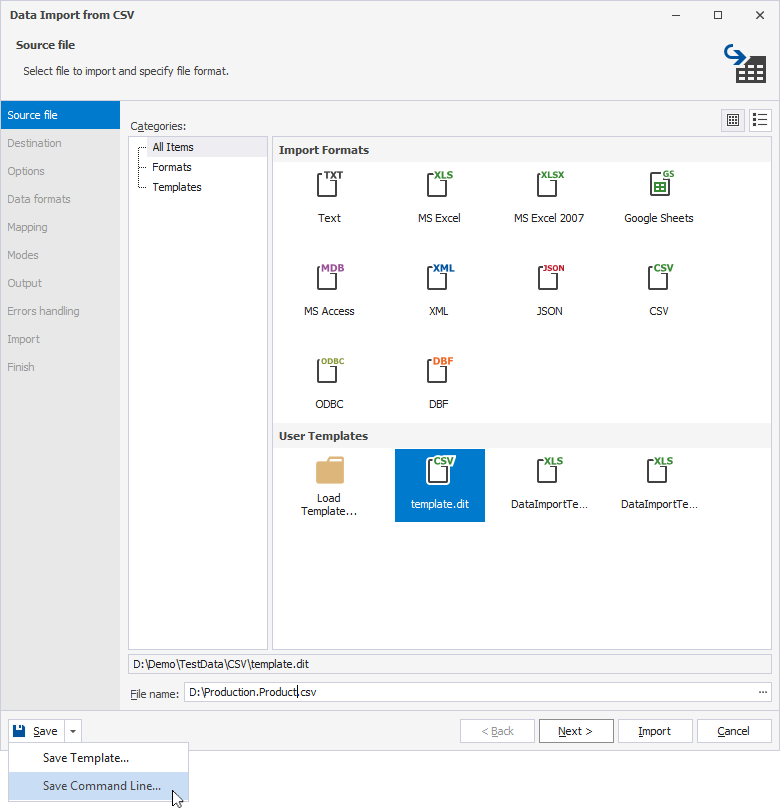Open the Source file wizard page
Viewport: 780px width, 808px height.
coord(60,115)
